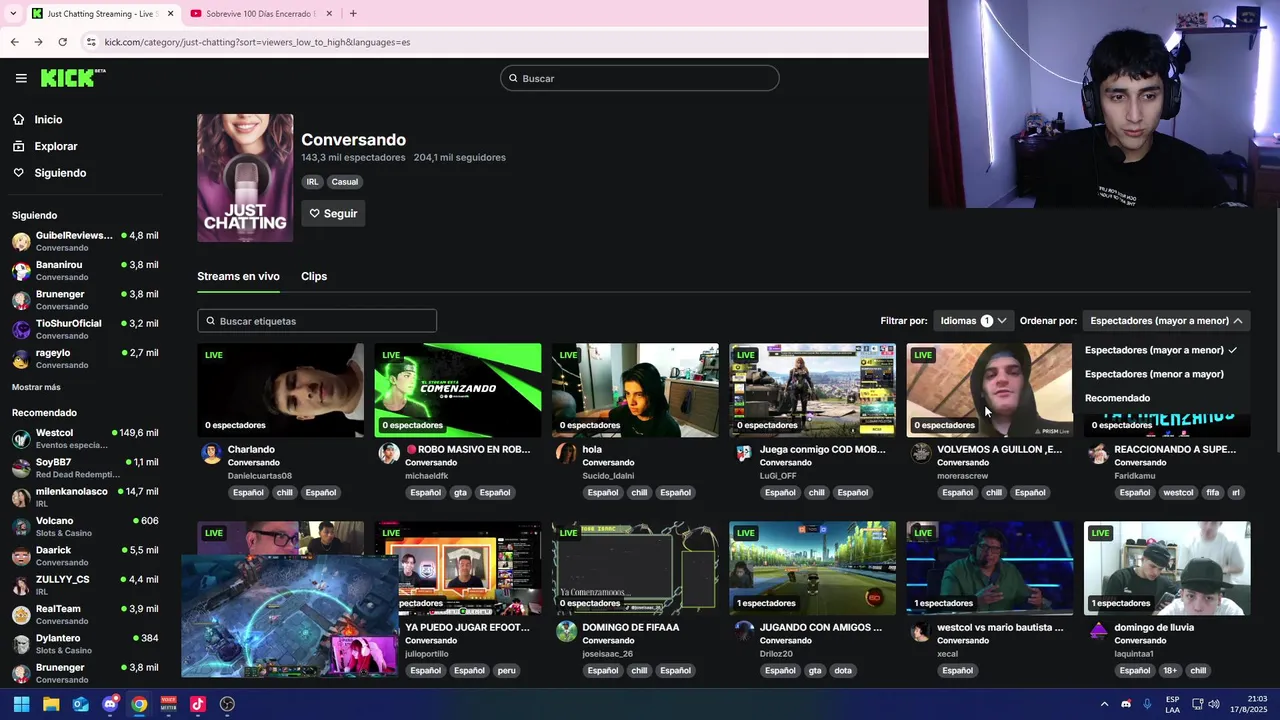Open Siguiendo in the sidebar
This screenshot has width=1280, height=720.
(x=60, y=173)
